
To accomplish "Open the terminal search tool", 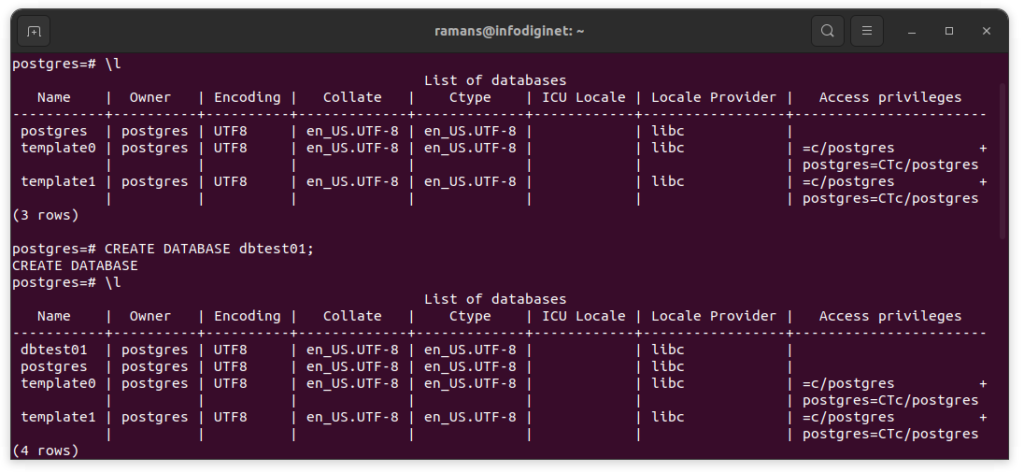I will pos(827,31).
